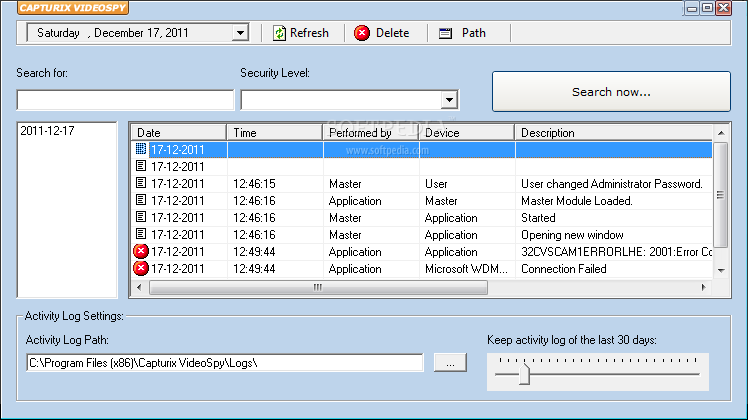The image size is (748, 420).
Task: Sort by the Performed by column header
Action: [x=371, y=133]
